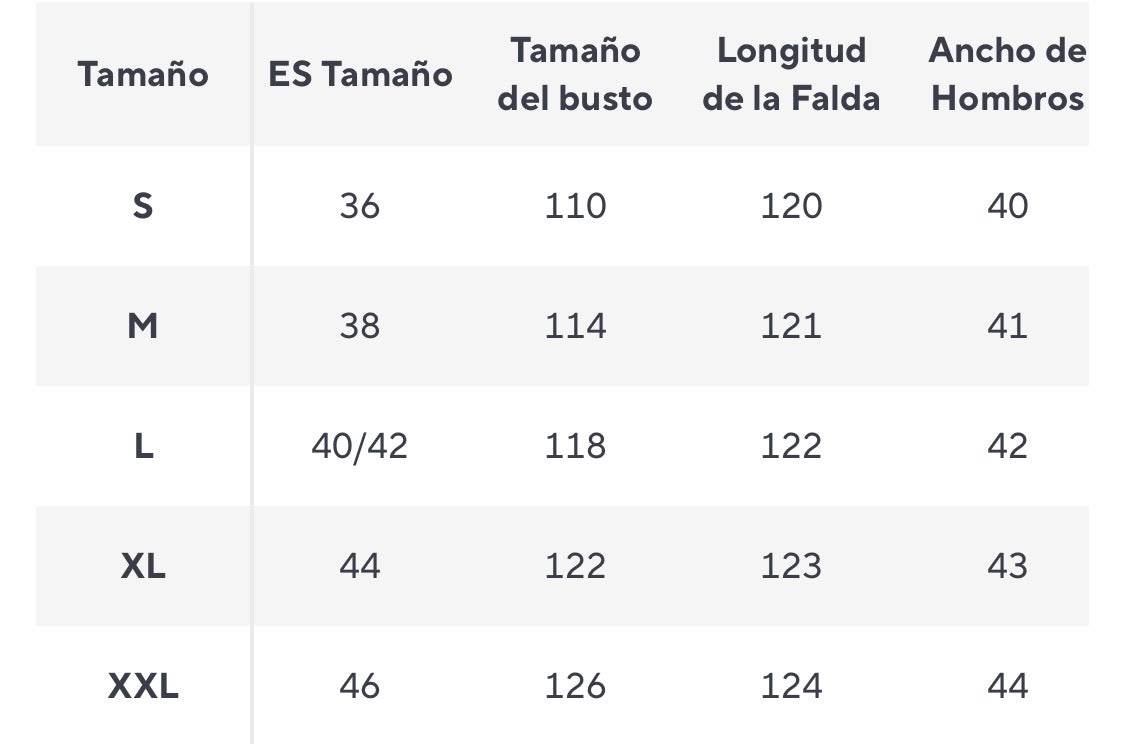Click the XL size row label
Image resolution: width=1125 pixels, height=744 pixels.
pyautogui.click(x=143, y=566)
